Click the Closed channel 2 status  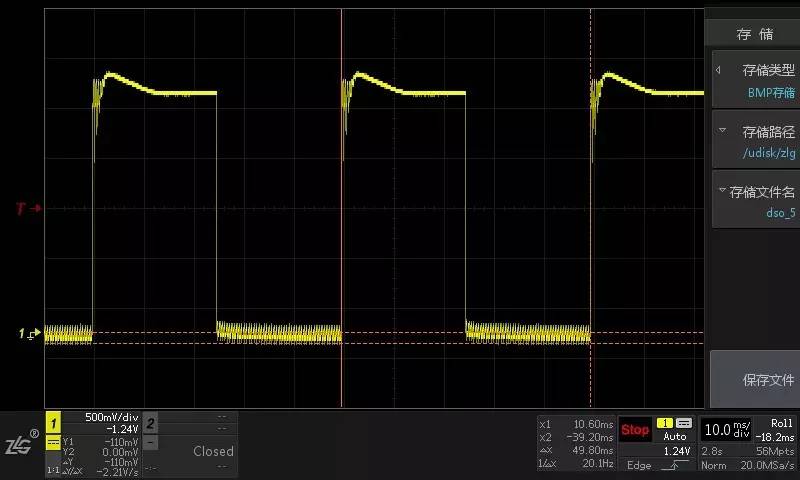[213, 451]
